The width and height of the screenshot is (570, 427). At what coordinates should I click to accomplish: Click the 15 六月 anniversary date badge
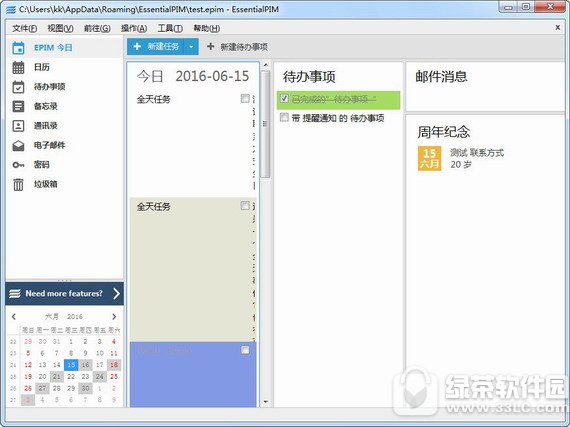[x=429, y=158]
